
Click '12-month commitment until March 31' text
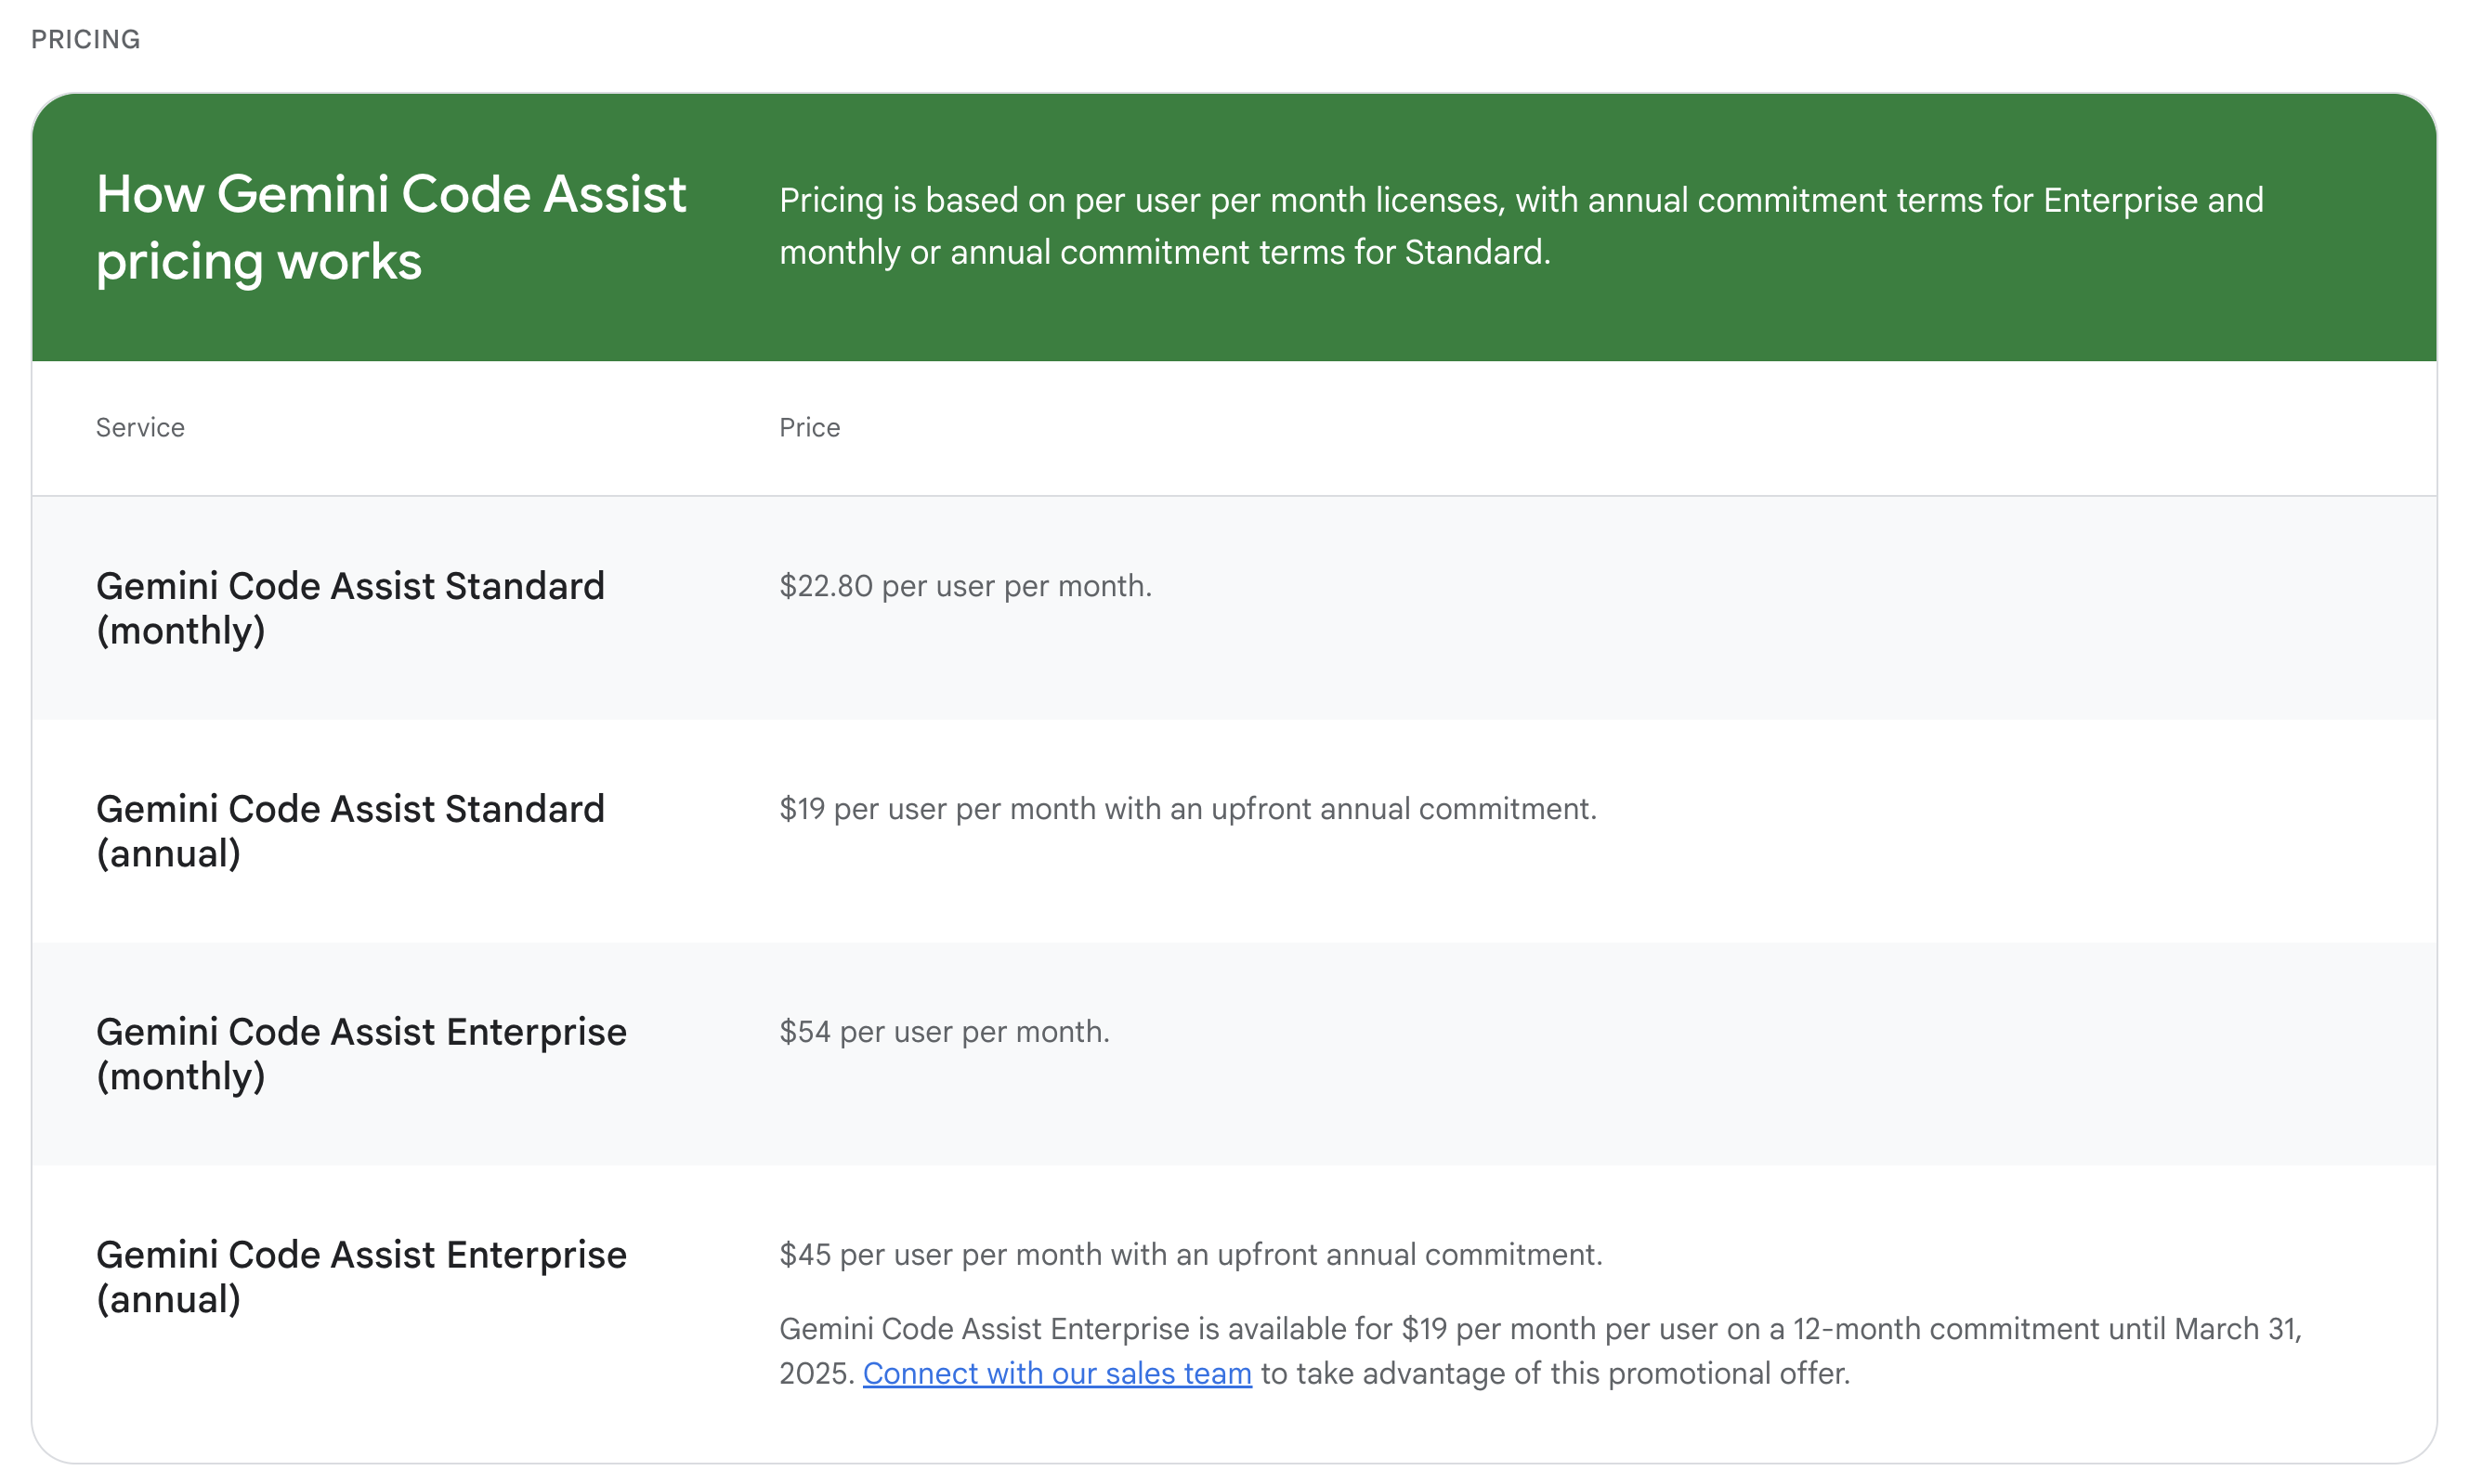click(x=2045, y=1328)
